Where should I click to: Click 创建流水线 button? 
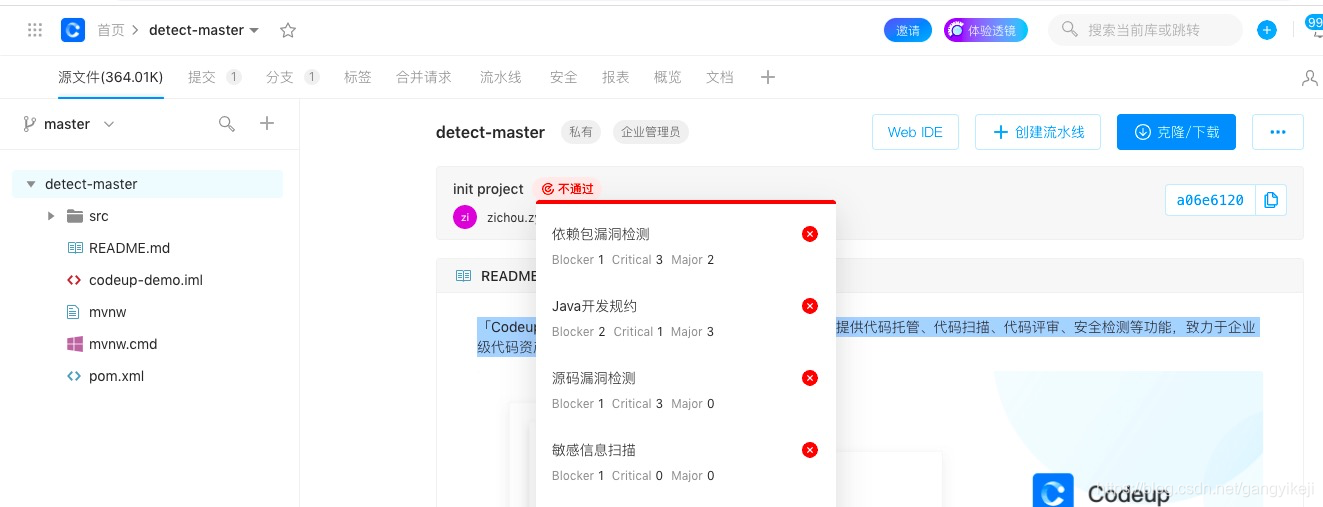1038,132
